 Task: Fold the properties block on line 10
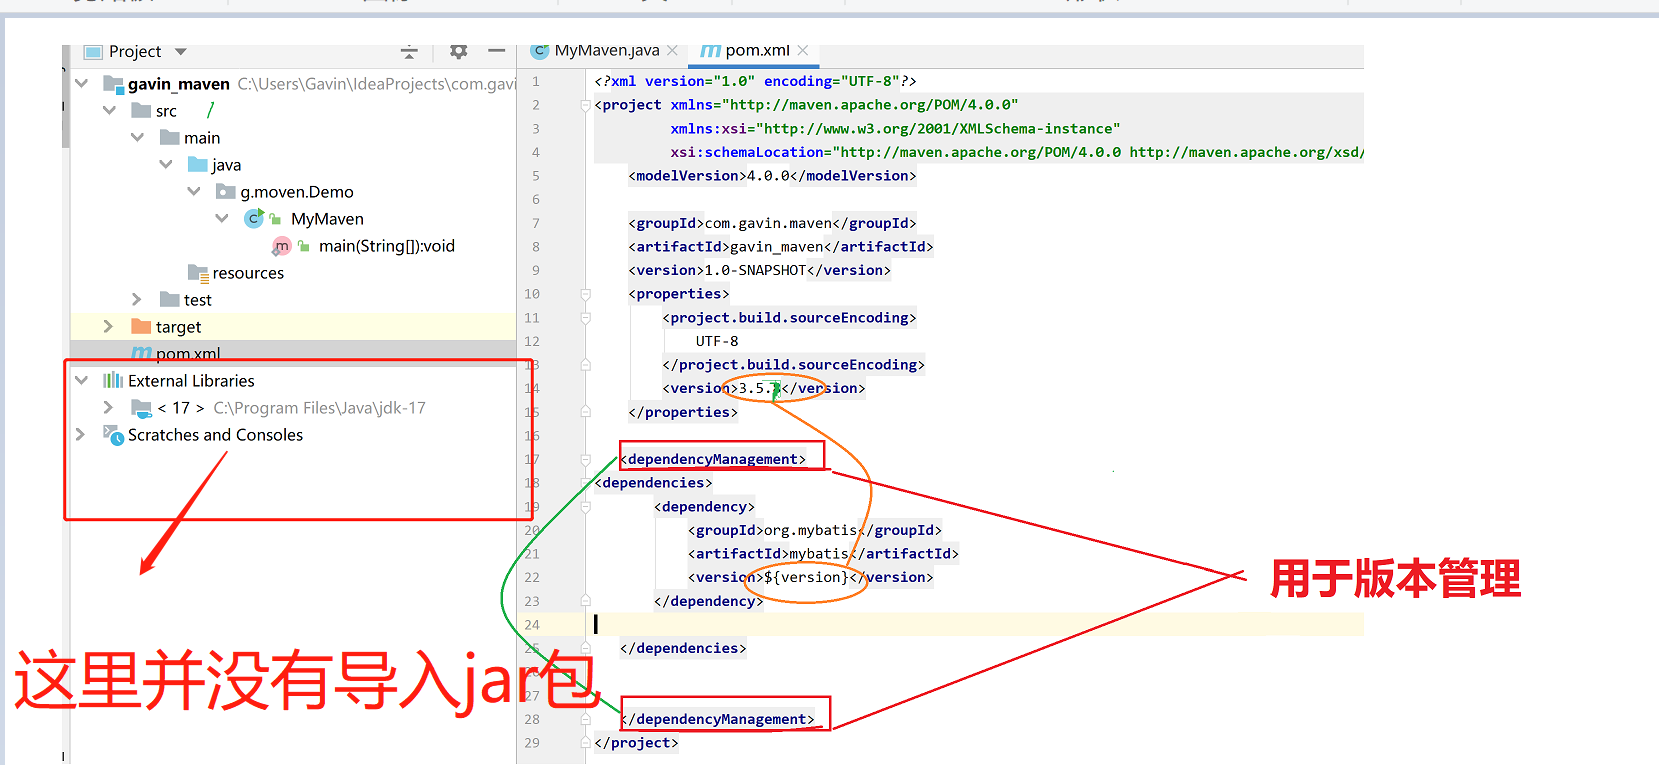(x=586, y=294)
